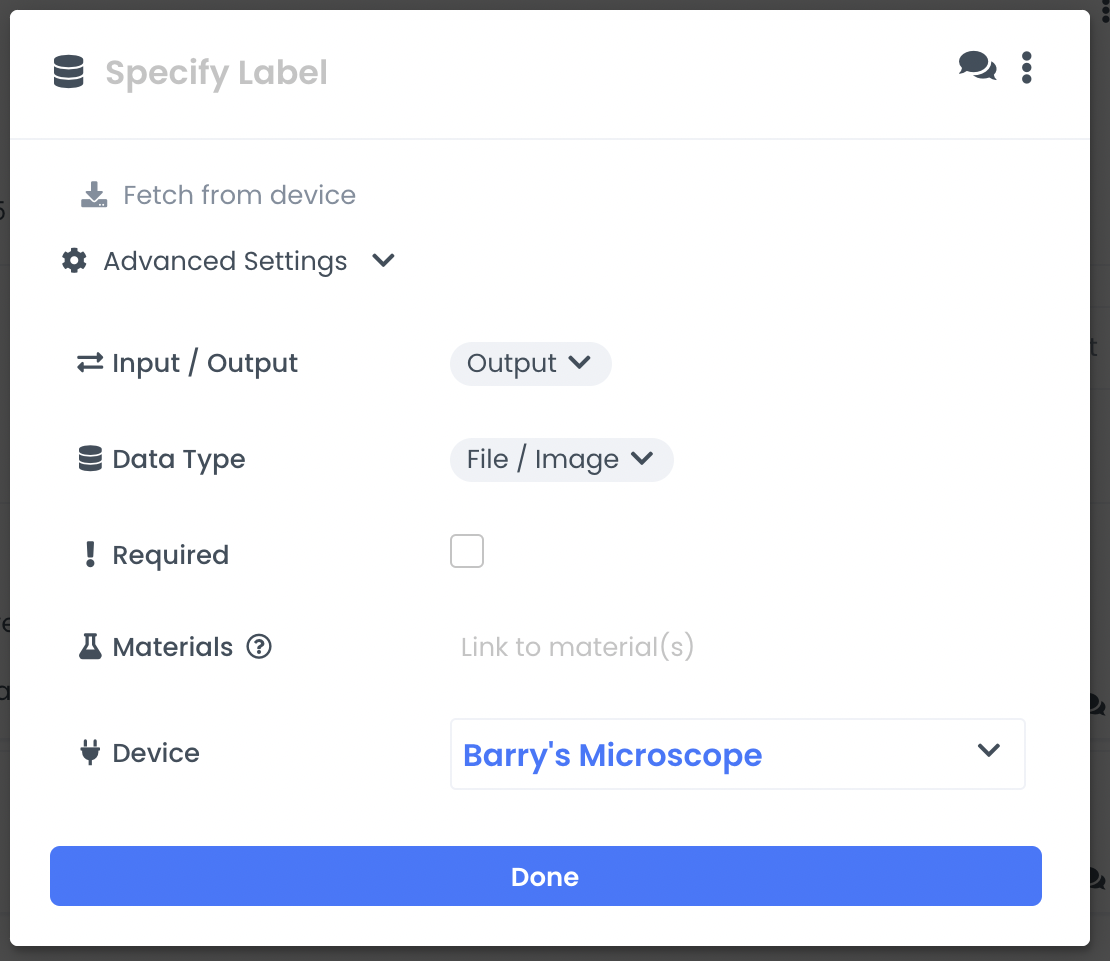Click the exclamation icon beside Required
The image size is (1110, 961).
click(90, 554)
